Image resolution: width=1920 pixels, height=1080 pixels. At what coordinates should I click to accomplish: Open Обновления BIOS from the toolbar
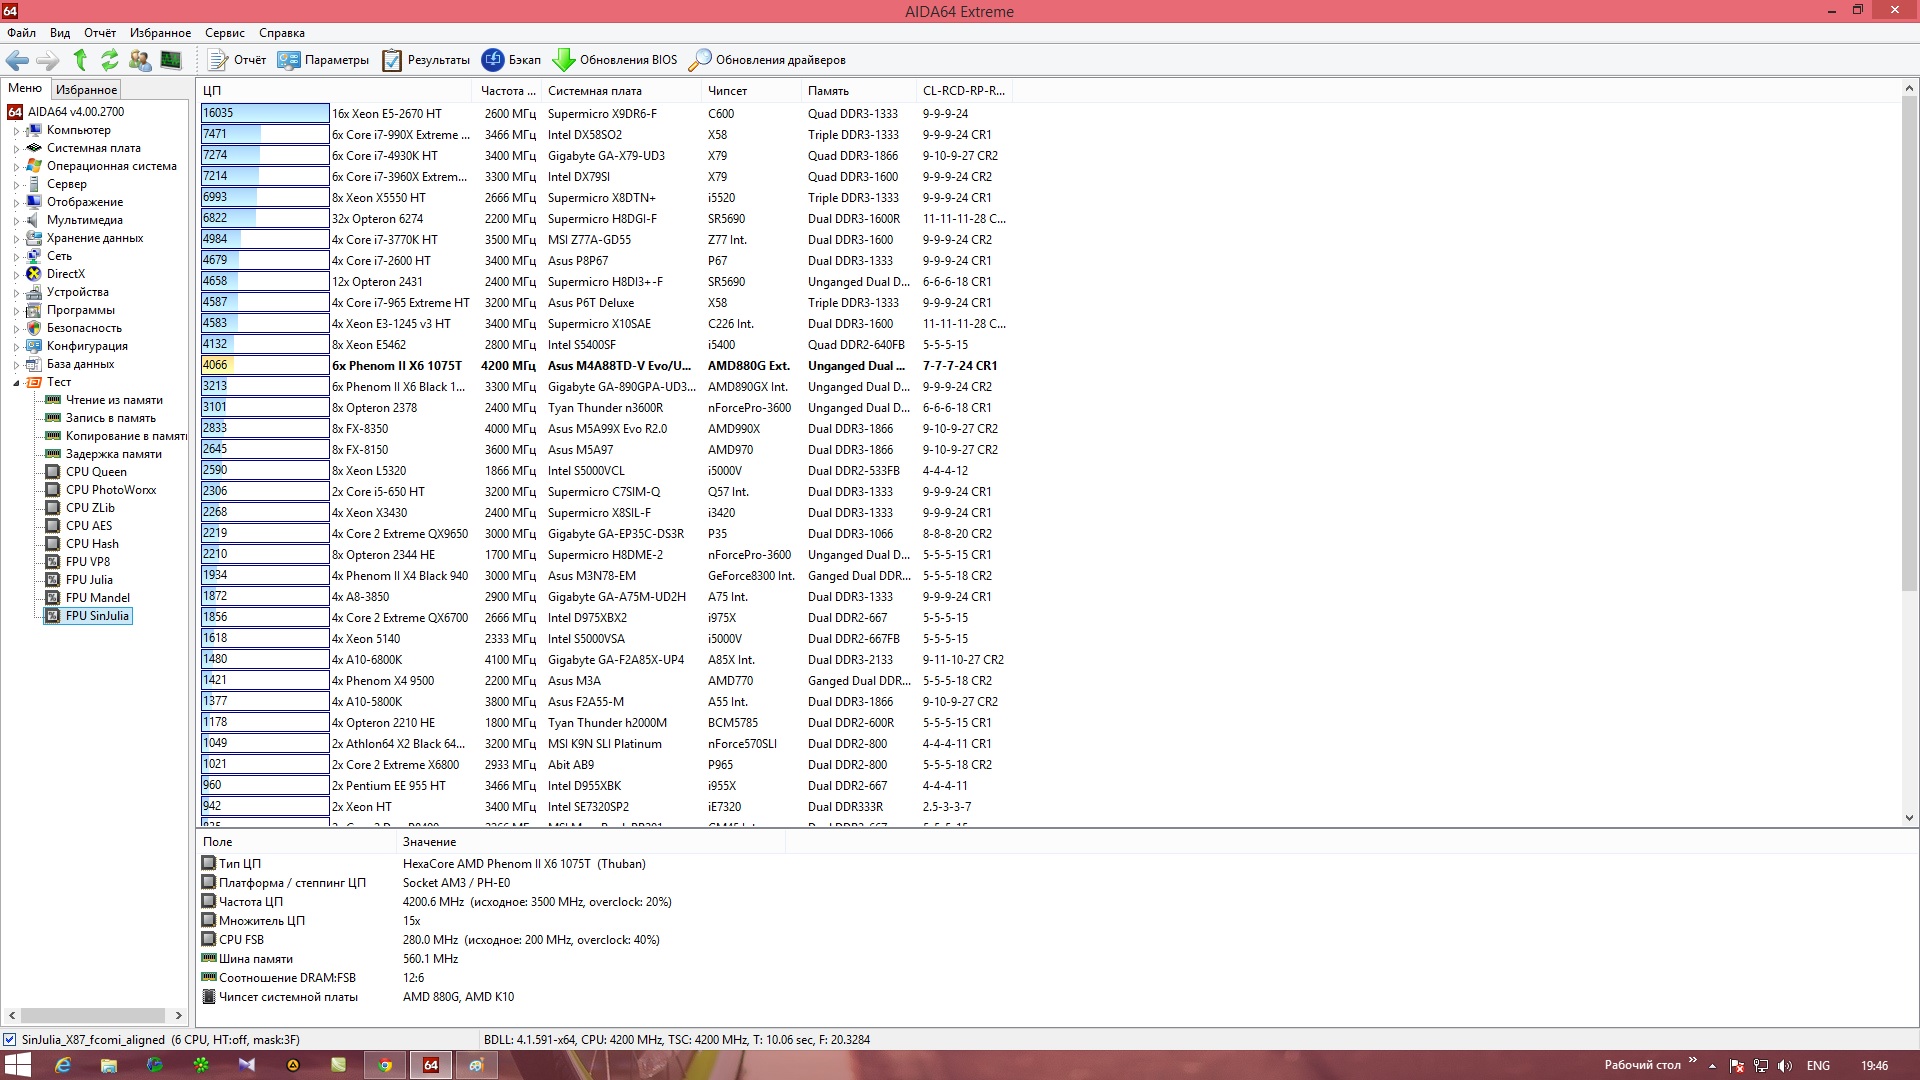(x=615, y=60)
